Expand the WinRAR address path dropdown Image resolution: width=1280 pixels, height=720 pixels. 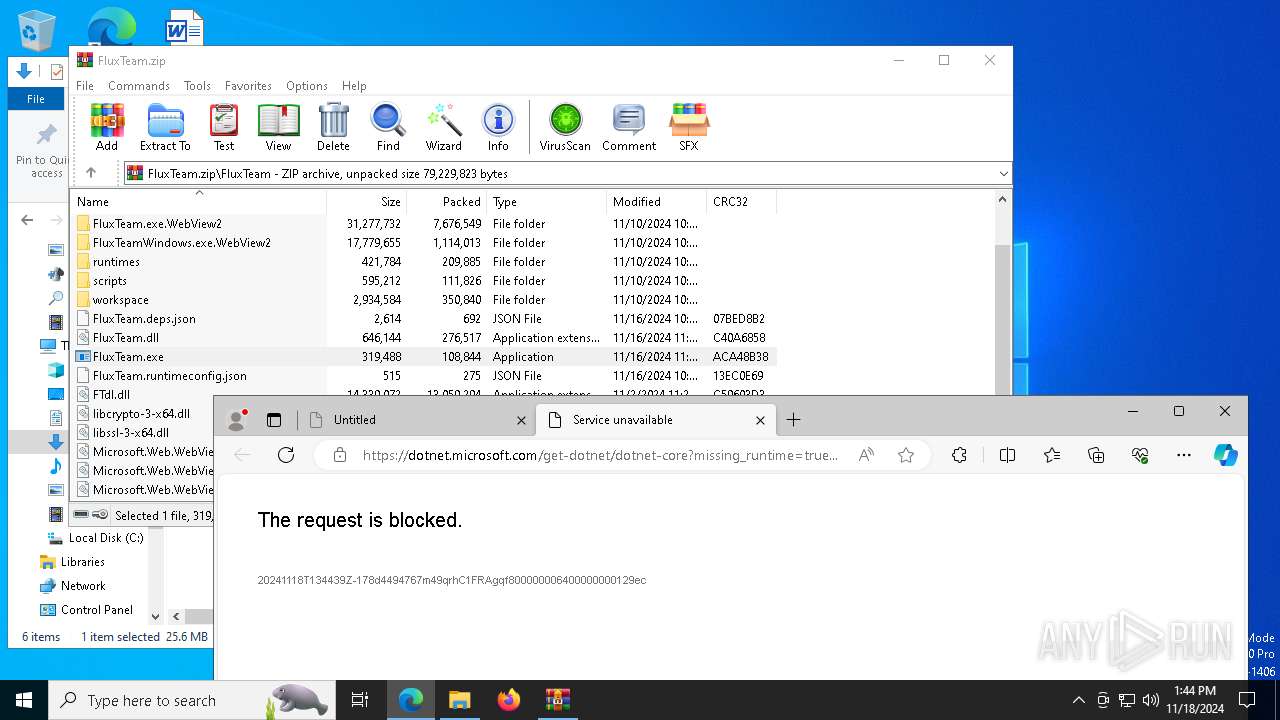click(x=1003, y=174)
